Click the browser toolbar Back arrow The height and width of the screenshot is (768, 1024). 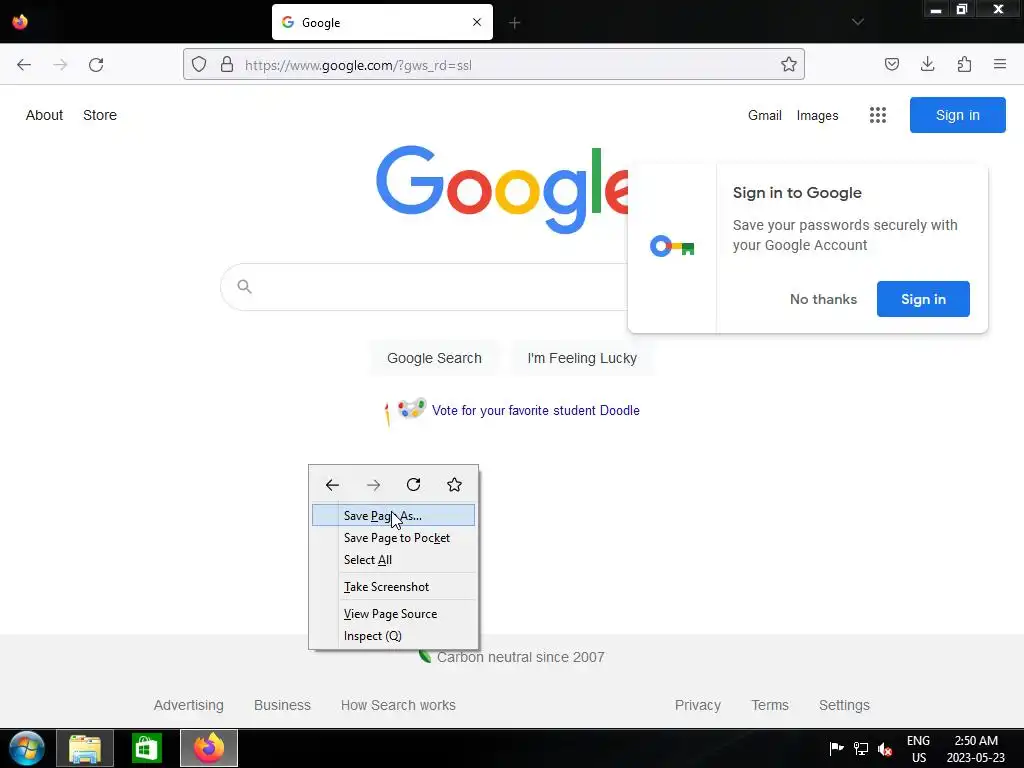[24, 65]
